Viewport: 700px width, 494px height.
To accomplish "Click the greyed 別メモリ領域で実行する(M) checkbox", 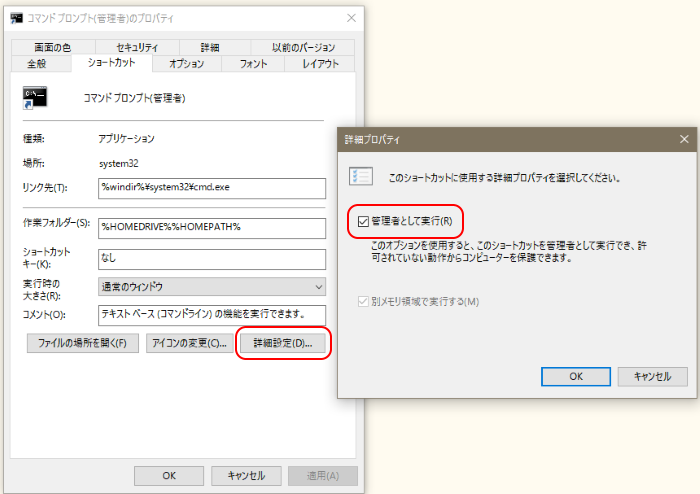I will point(362,302).
